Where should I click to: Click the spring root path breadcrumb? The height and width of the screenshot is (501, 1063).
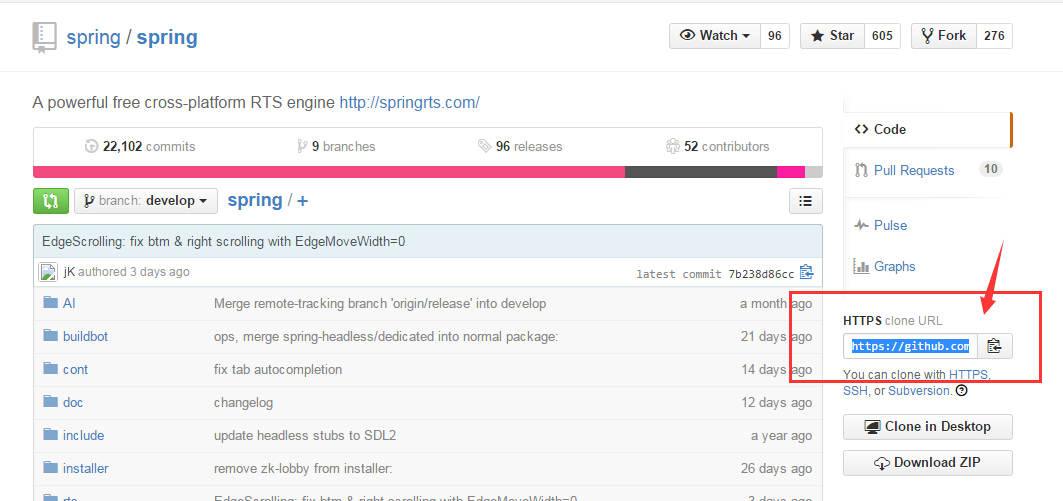[x=255, y=200]
